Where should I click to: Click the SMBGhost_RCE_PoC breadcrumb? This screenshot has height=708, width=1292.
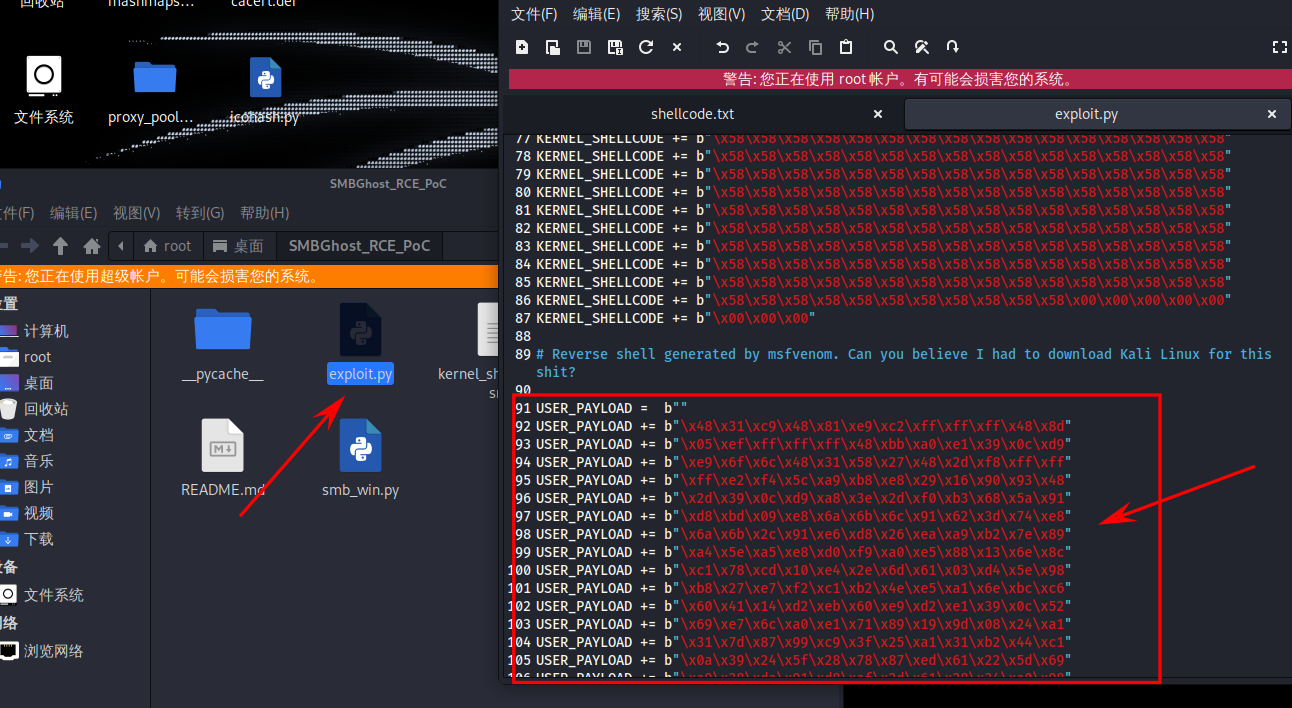359,246
